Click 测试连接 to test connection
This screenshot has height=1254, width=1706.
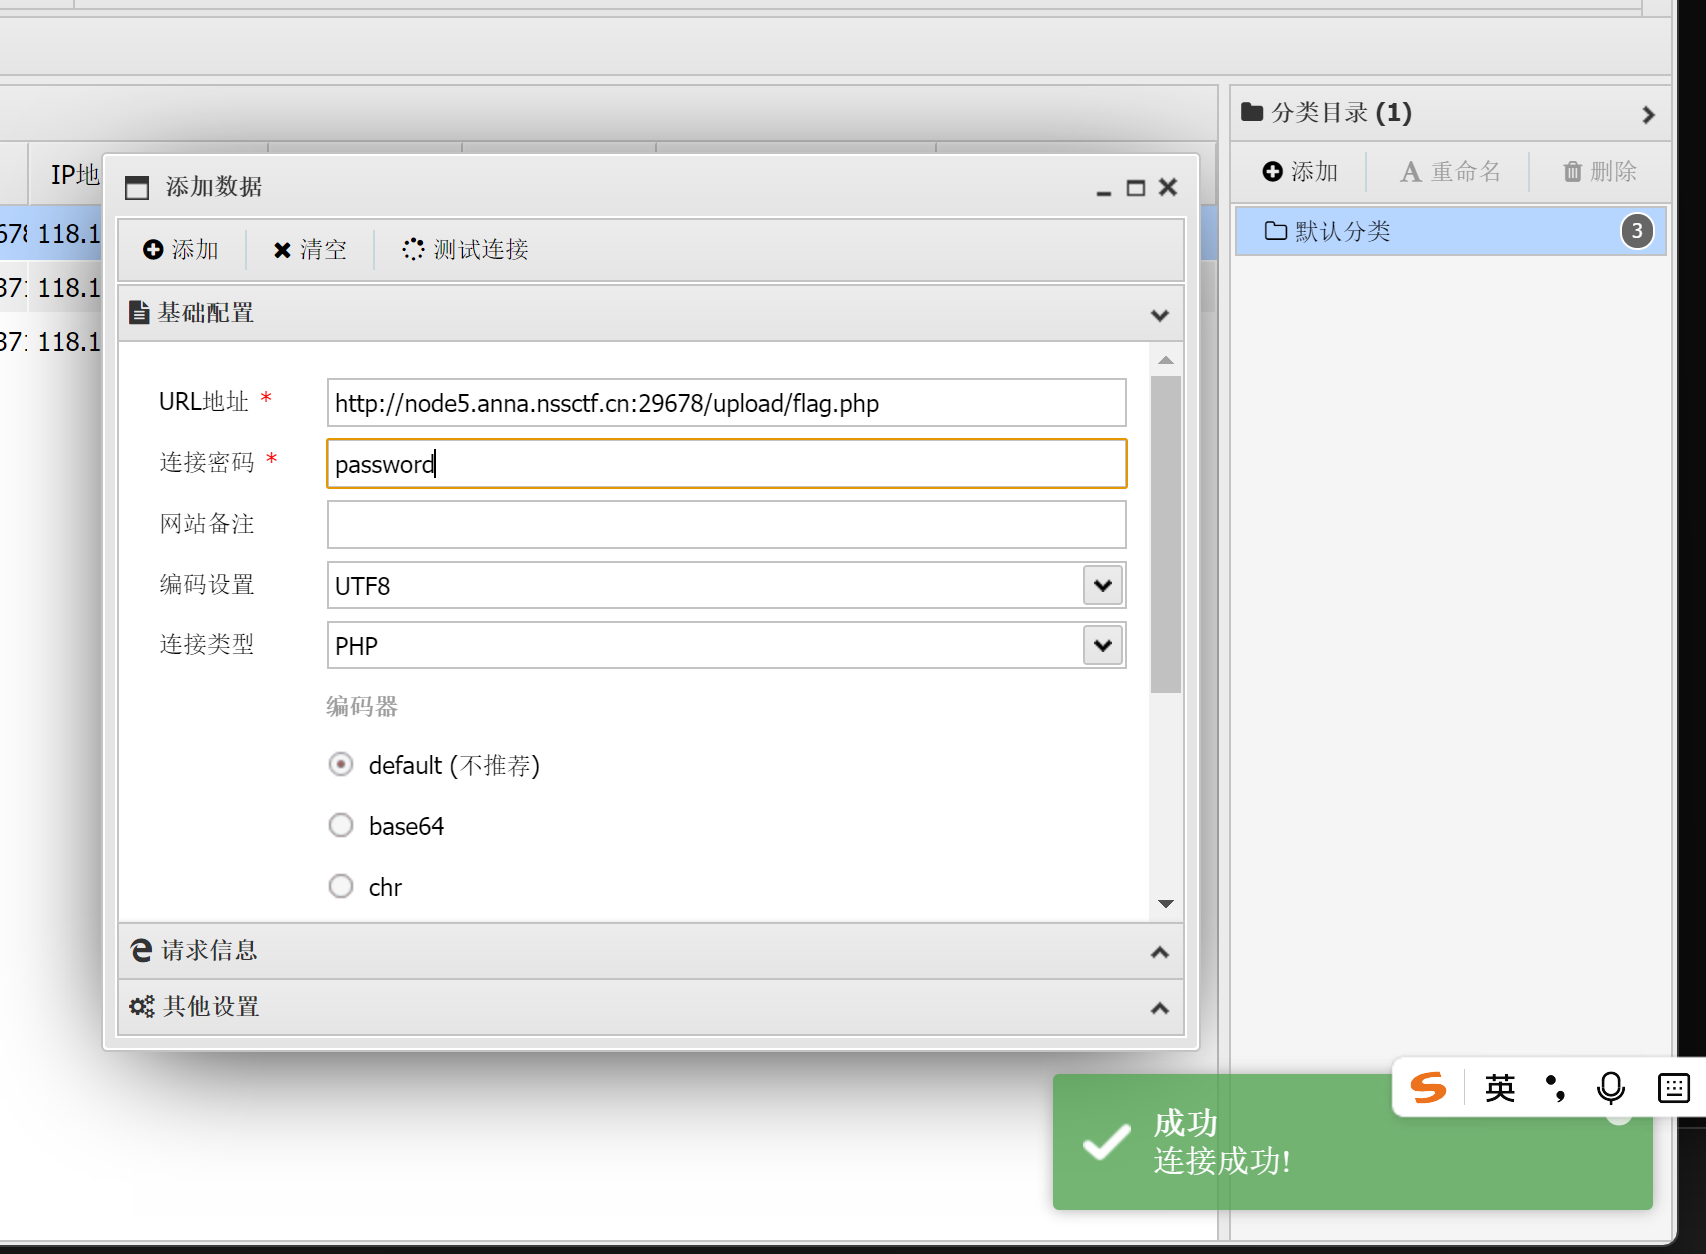tap(466, 250)
